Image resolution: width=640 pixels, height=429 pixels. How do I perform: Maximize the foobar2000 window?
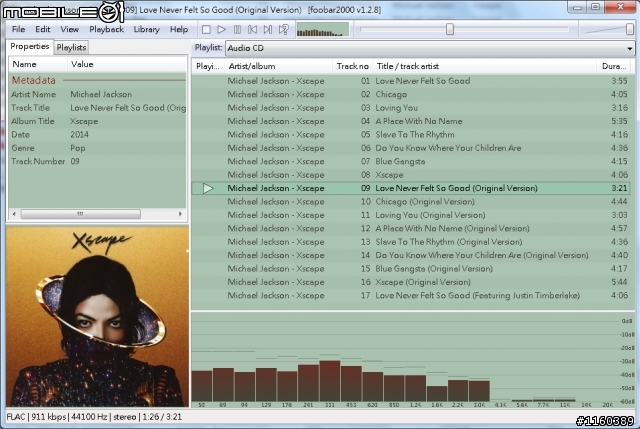pyautogui.click(x=596, y=7)
